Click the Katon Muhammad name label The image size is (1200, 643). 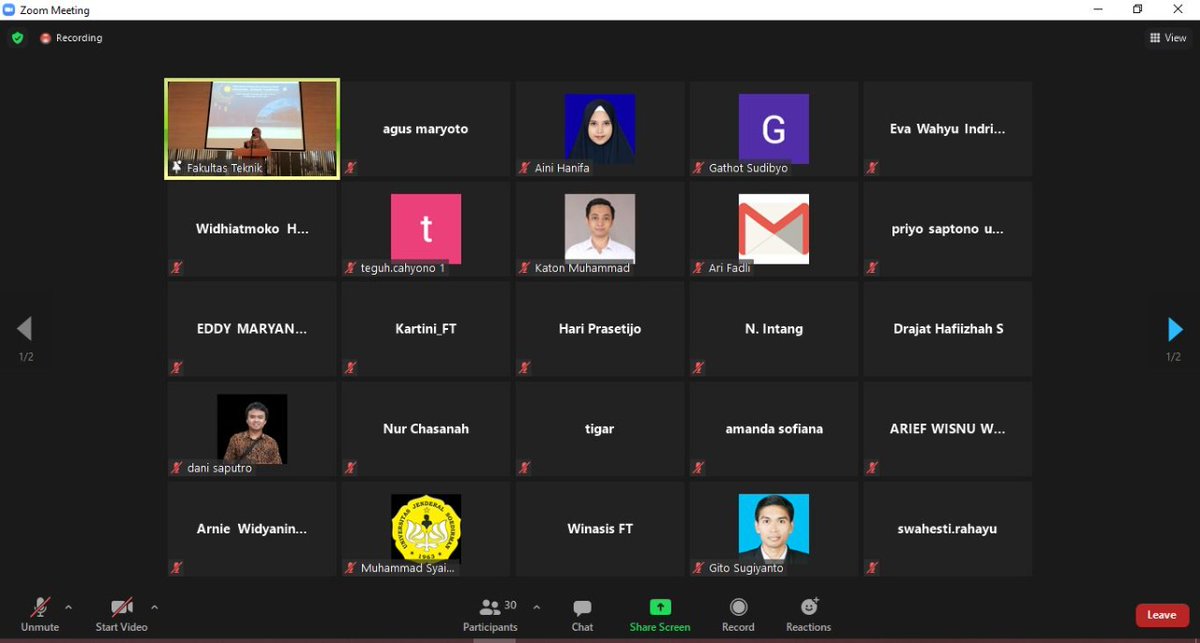coord(582,268)
